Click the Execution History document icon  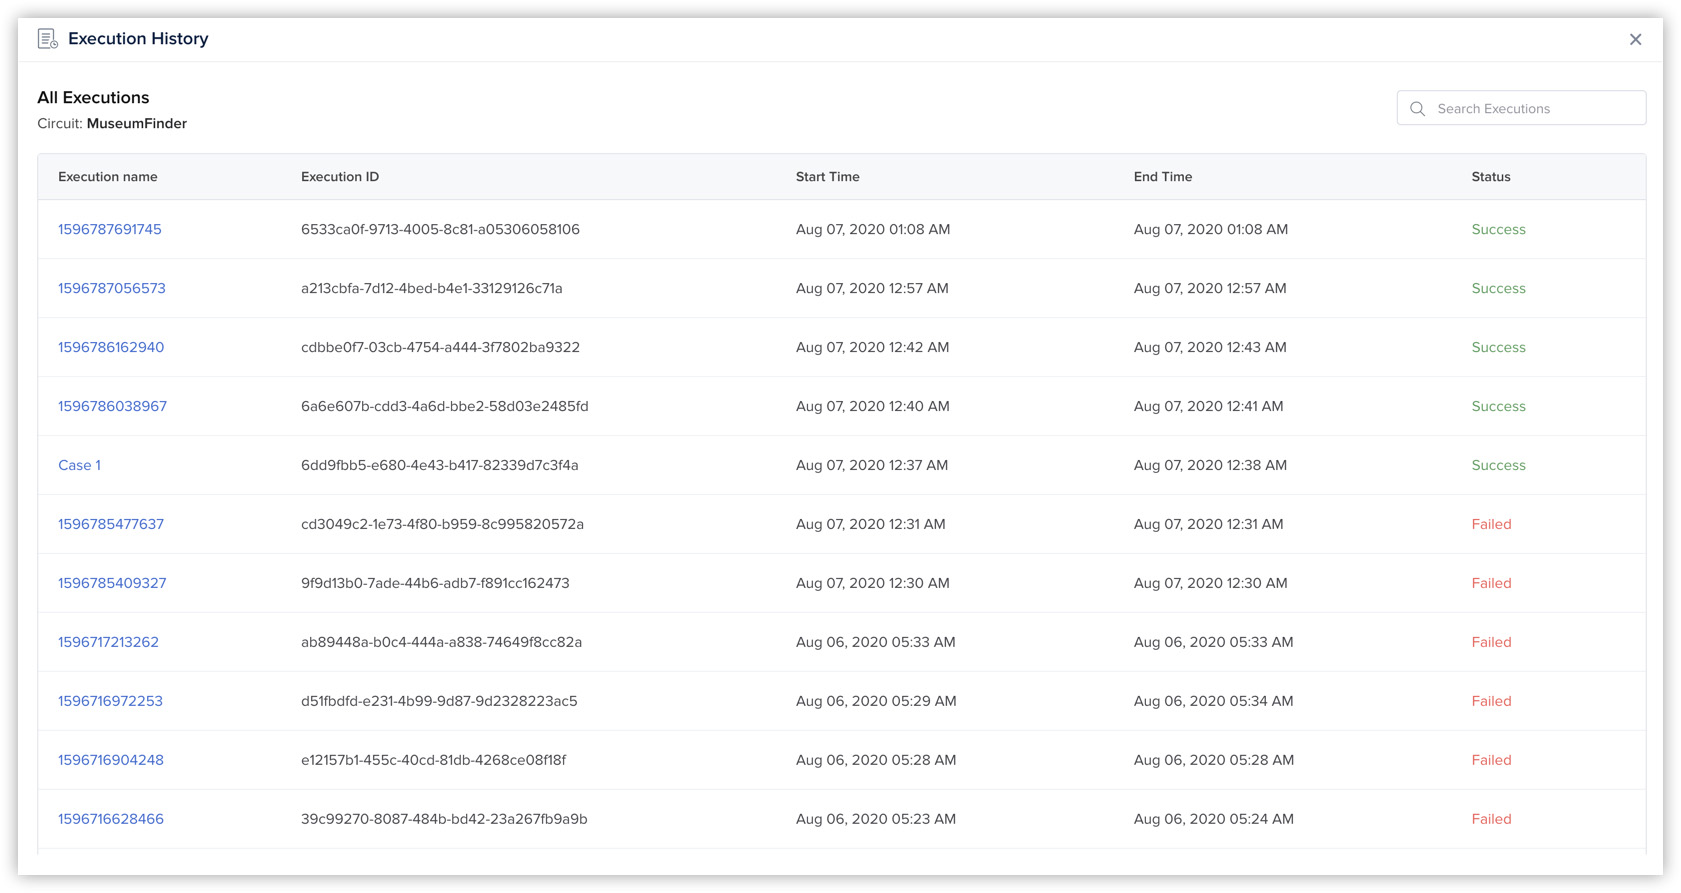pyautogui.click(x=47, y=39)
